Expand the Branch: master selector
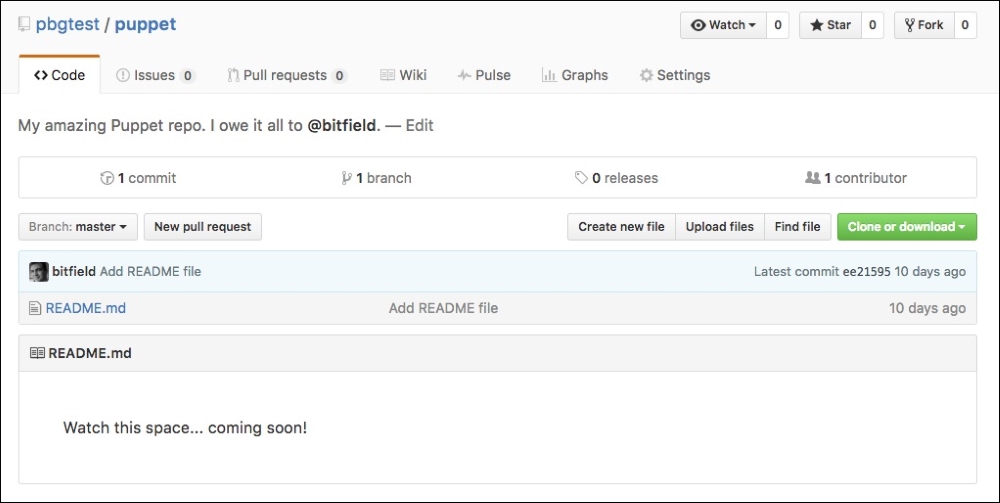Image resolution: width=1000 pixels, height=503 pixels. (x=77, y=227)
